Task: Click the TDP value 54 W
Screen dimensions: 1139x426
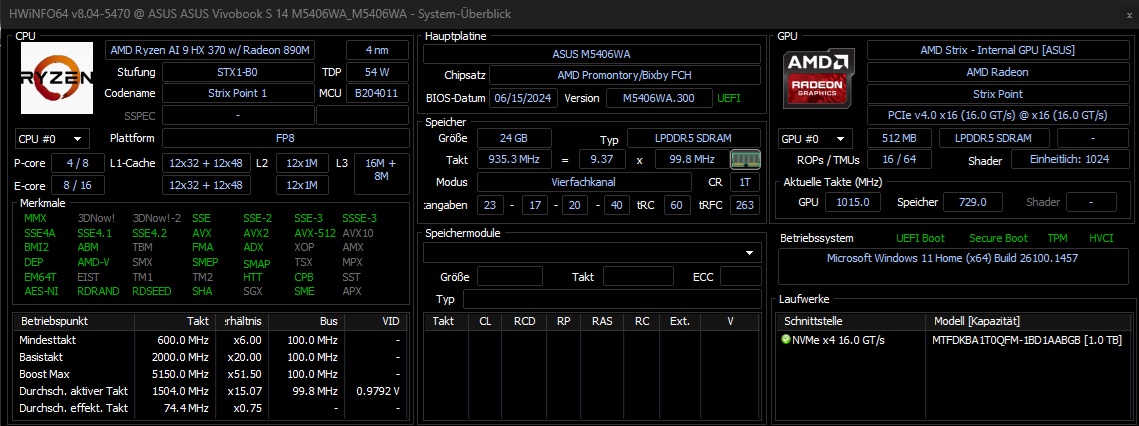Action: 377,73
